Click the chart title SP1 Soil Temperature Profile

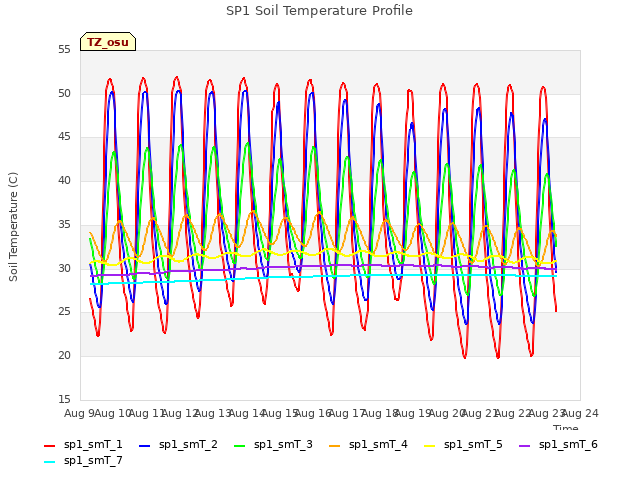[320, 11]
